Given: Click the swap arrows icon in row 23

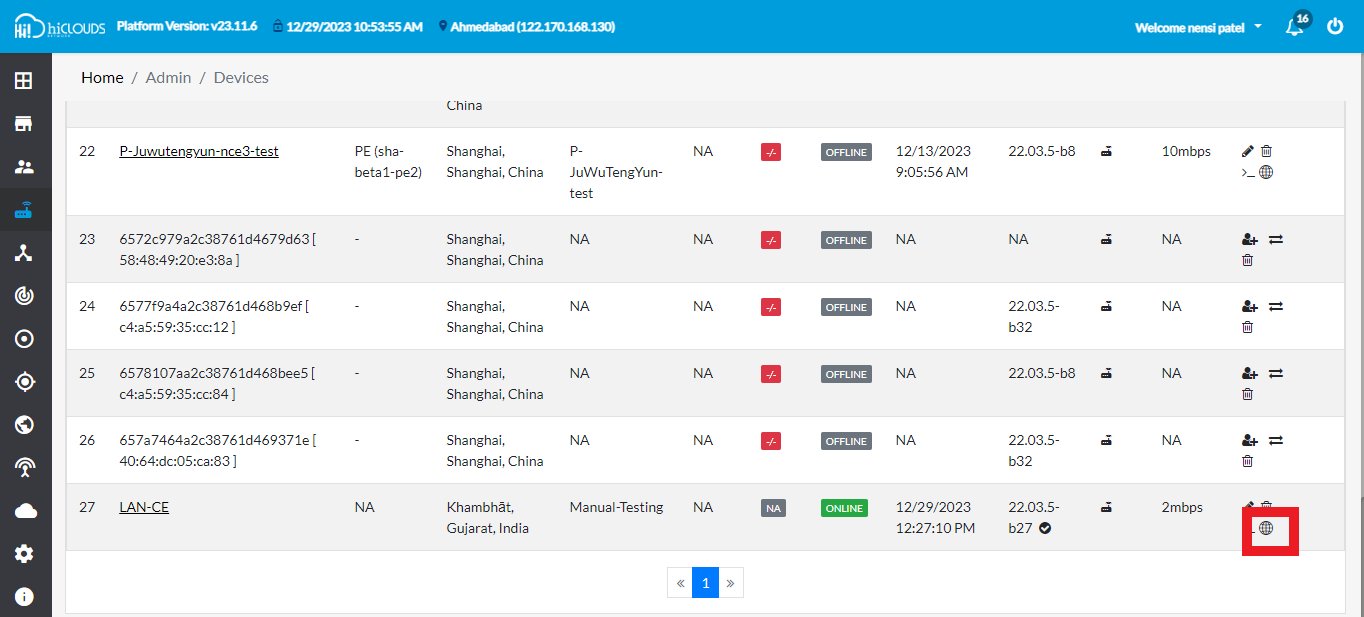Looking at the screenshot, I should [x=1276, y=239].
